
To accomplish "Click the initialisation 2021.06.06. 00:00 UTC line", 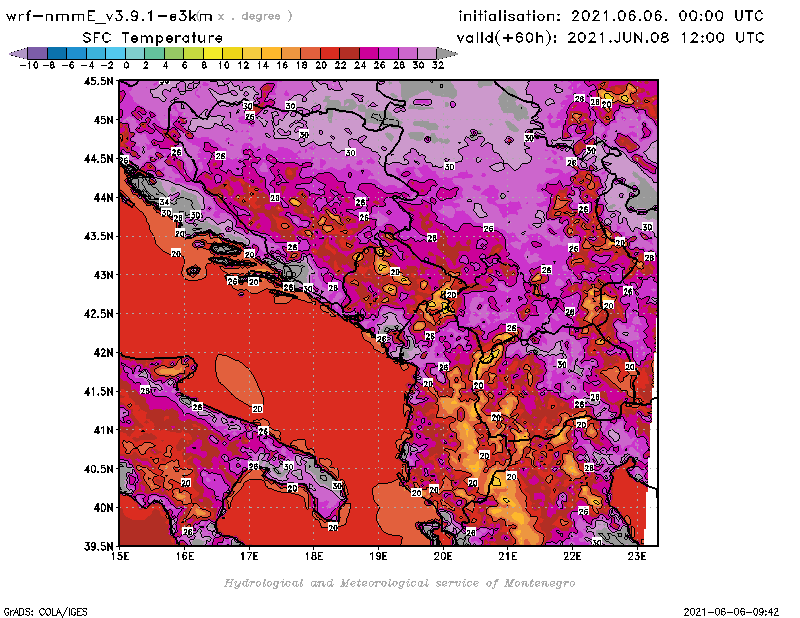I will (611, 16).
